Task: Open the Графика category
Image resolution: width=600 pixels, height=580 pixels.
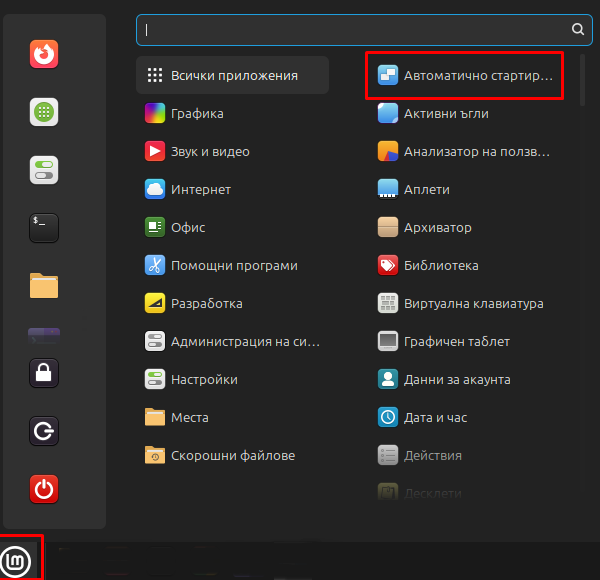Action: pyautogui.click(x=233, y=113)
